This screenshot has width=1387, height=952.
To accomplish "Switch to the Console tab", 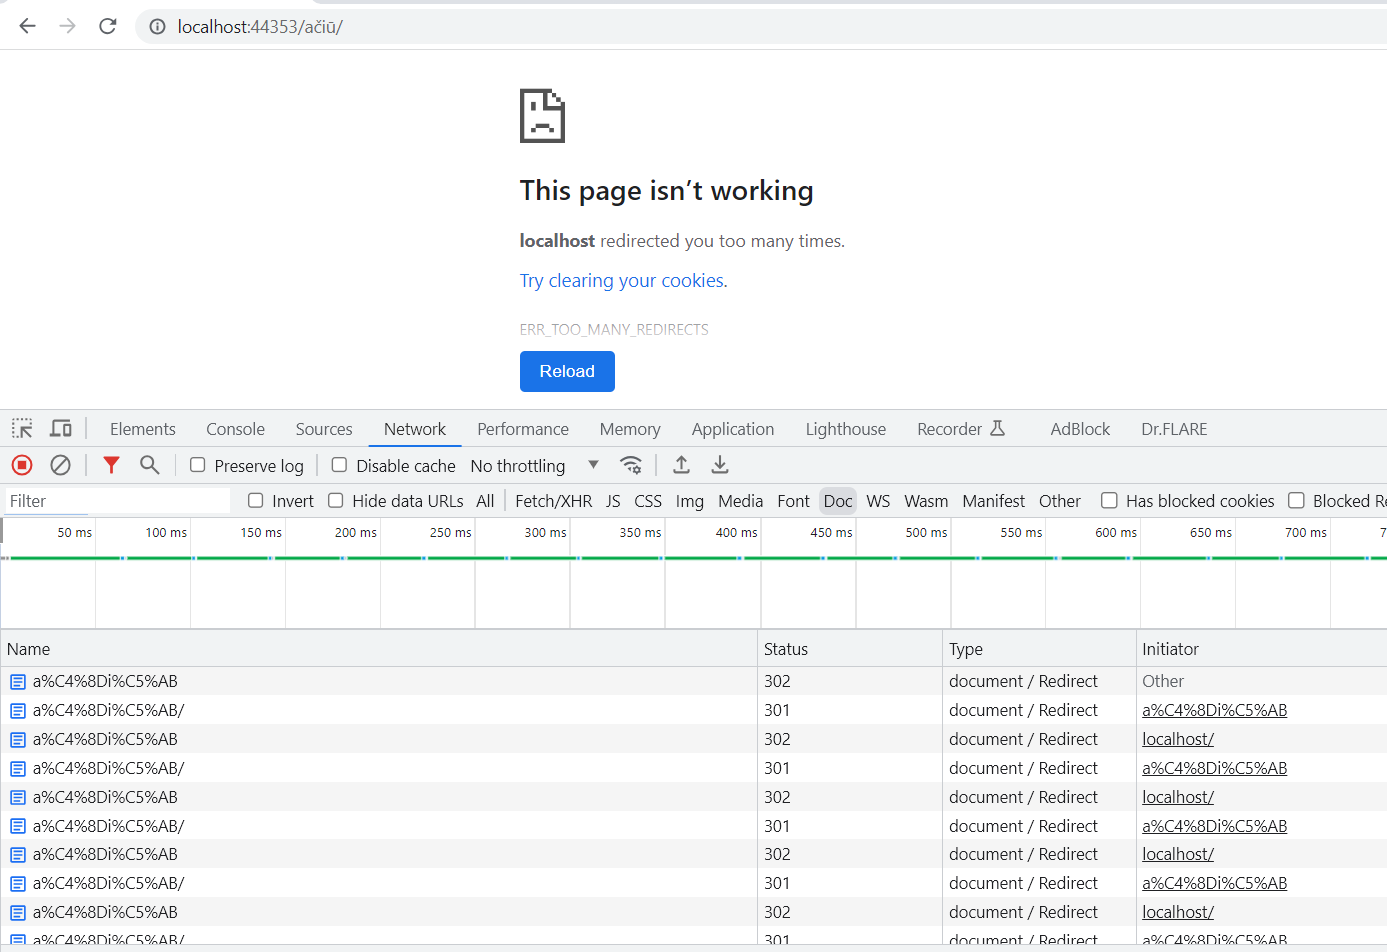I will [235, 429].
